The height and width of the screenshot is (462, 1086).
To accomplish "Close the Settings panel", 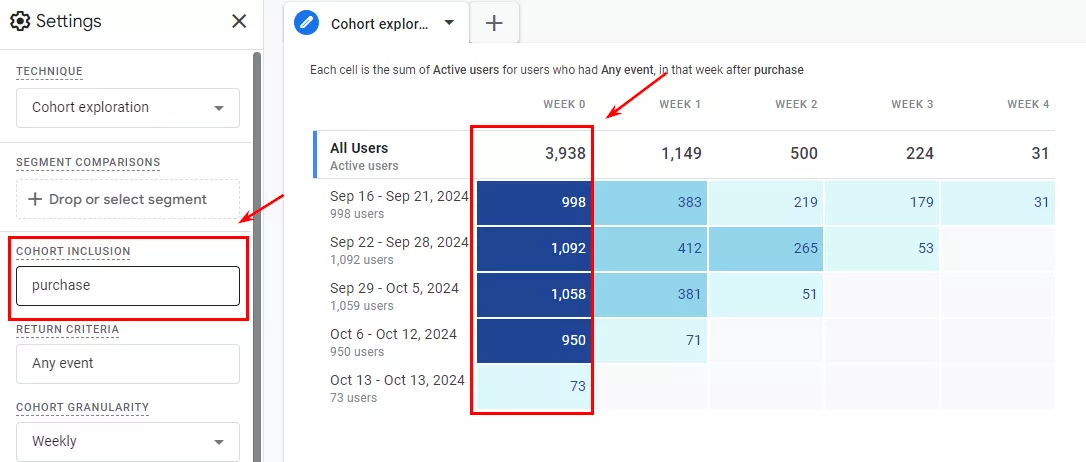I will 239,21.
